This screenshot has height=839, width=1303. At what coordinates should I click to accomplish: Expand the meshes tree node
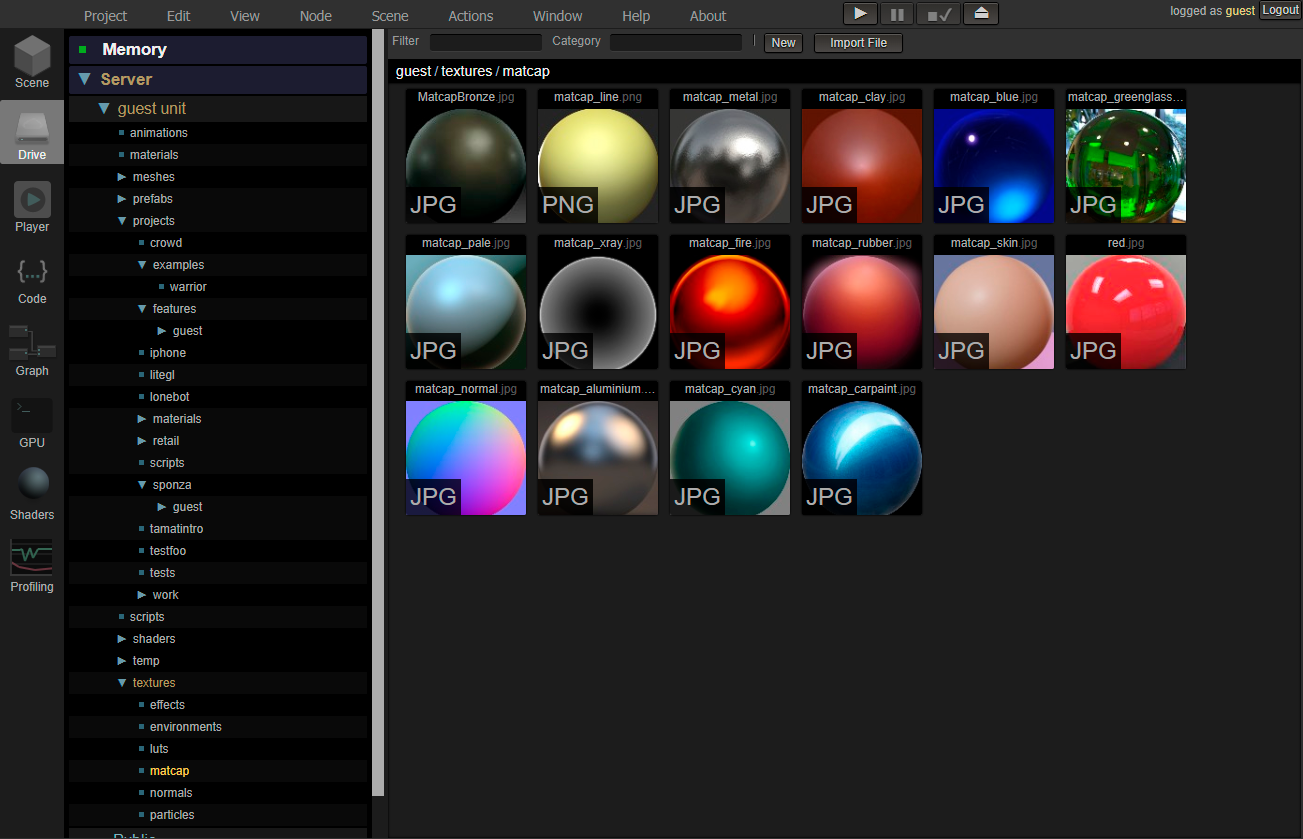121,176
